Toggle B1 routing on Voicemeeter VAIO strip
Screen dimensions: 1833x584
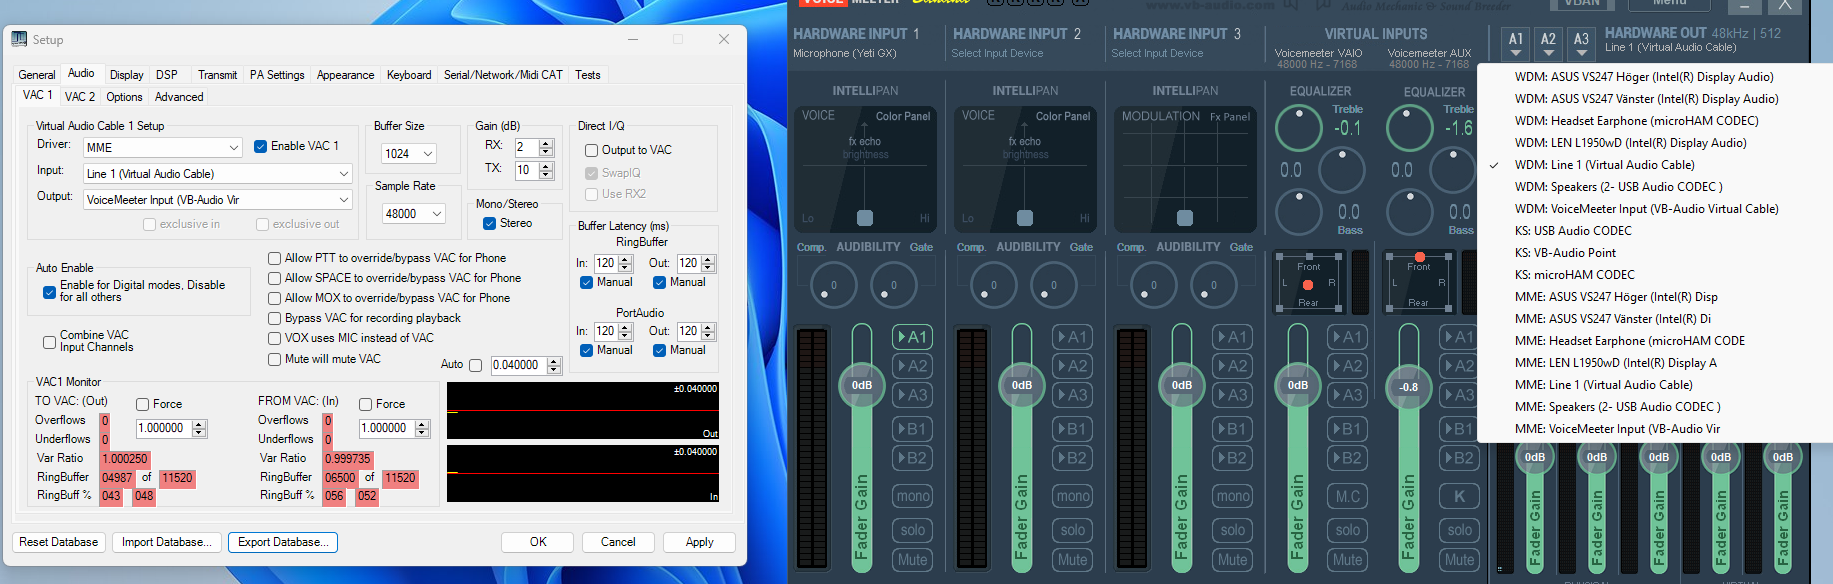[1347, 429]
